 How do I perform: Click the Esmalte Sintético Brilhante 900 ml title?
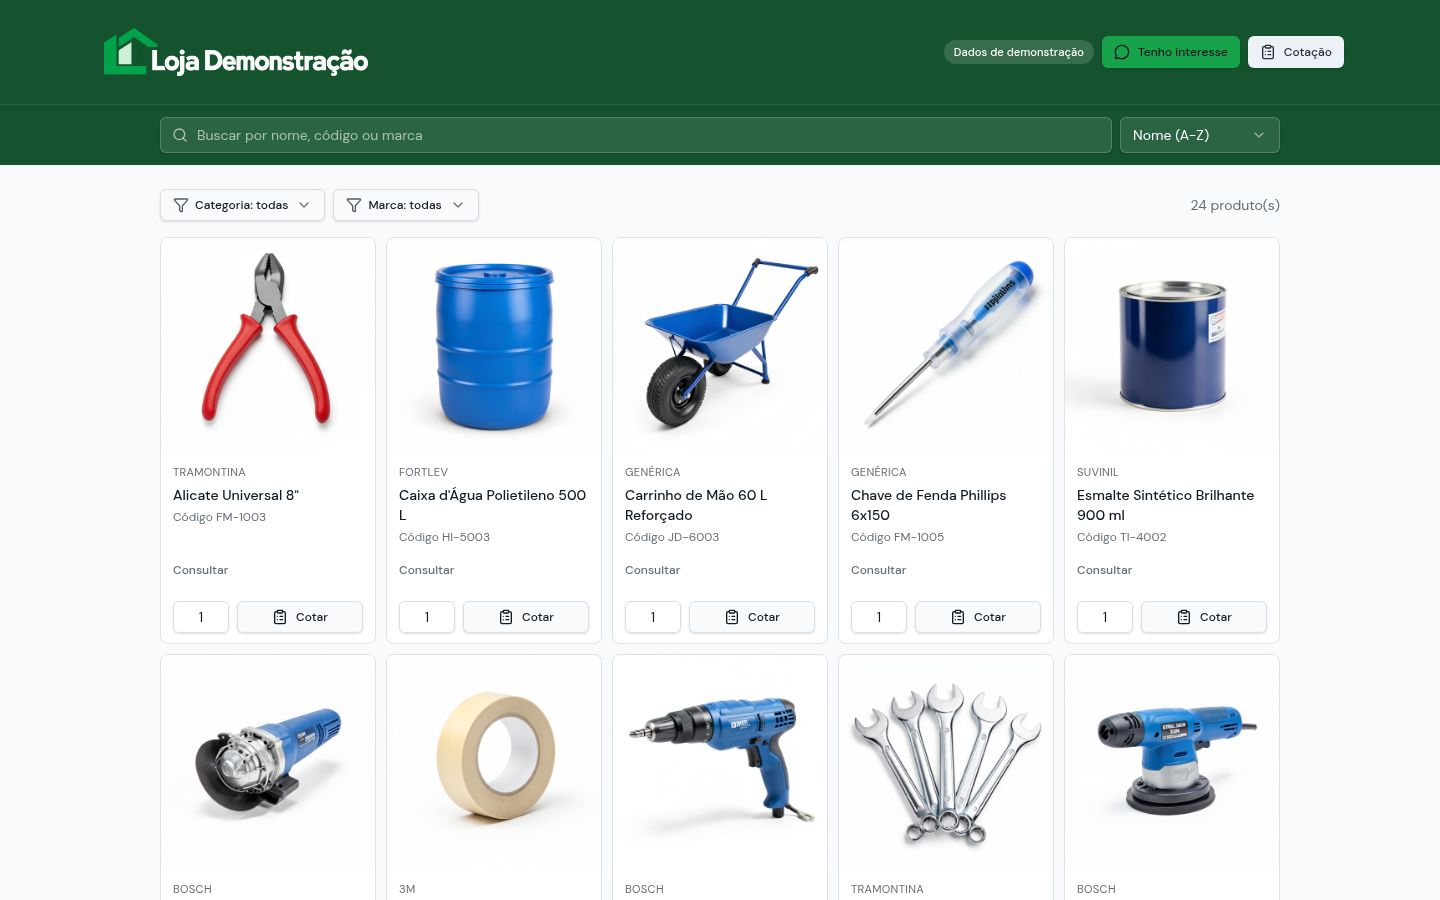tap(1165, 505)
